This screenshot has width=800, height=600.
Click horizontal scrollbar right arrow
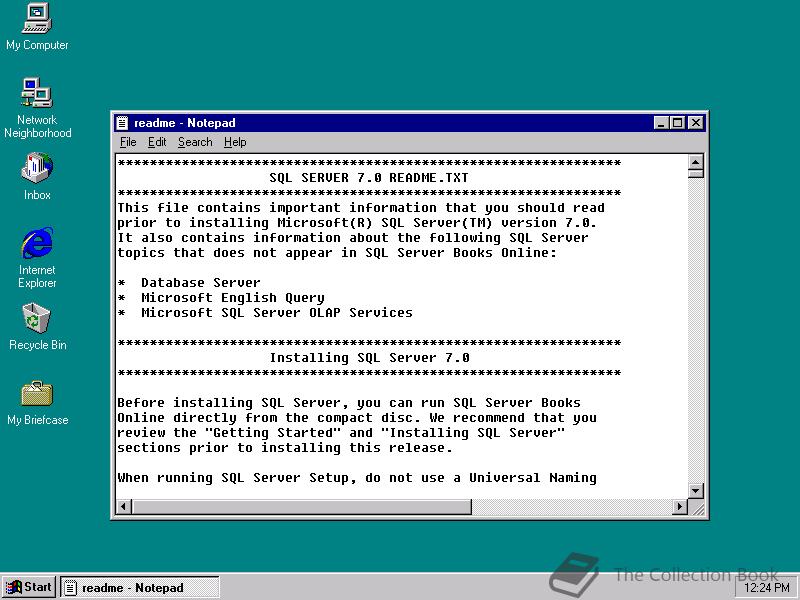(x=679, y=507)
